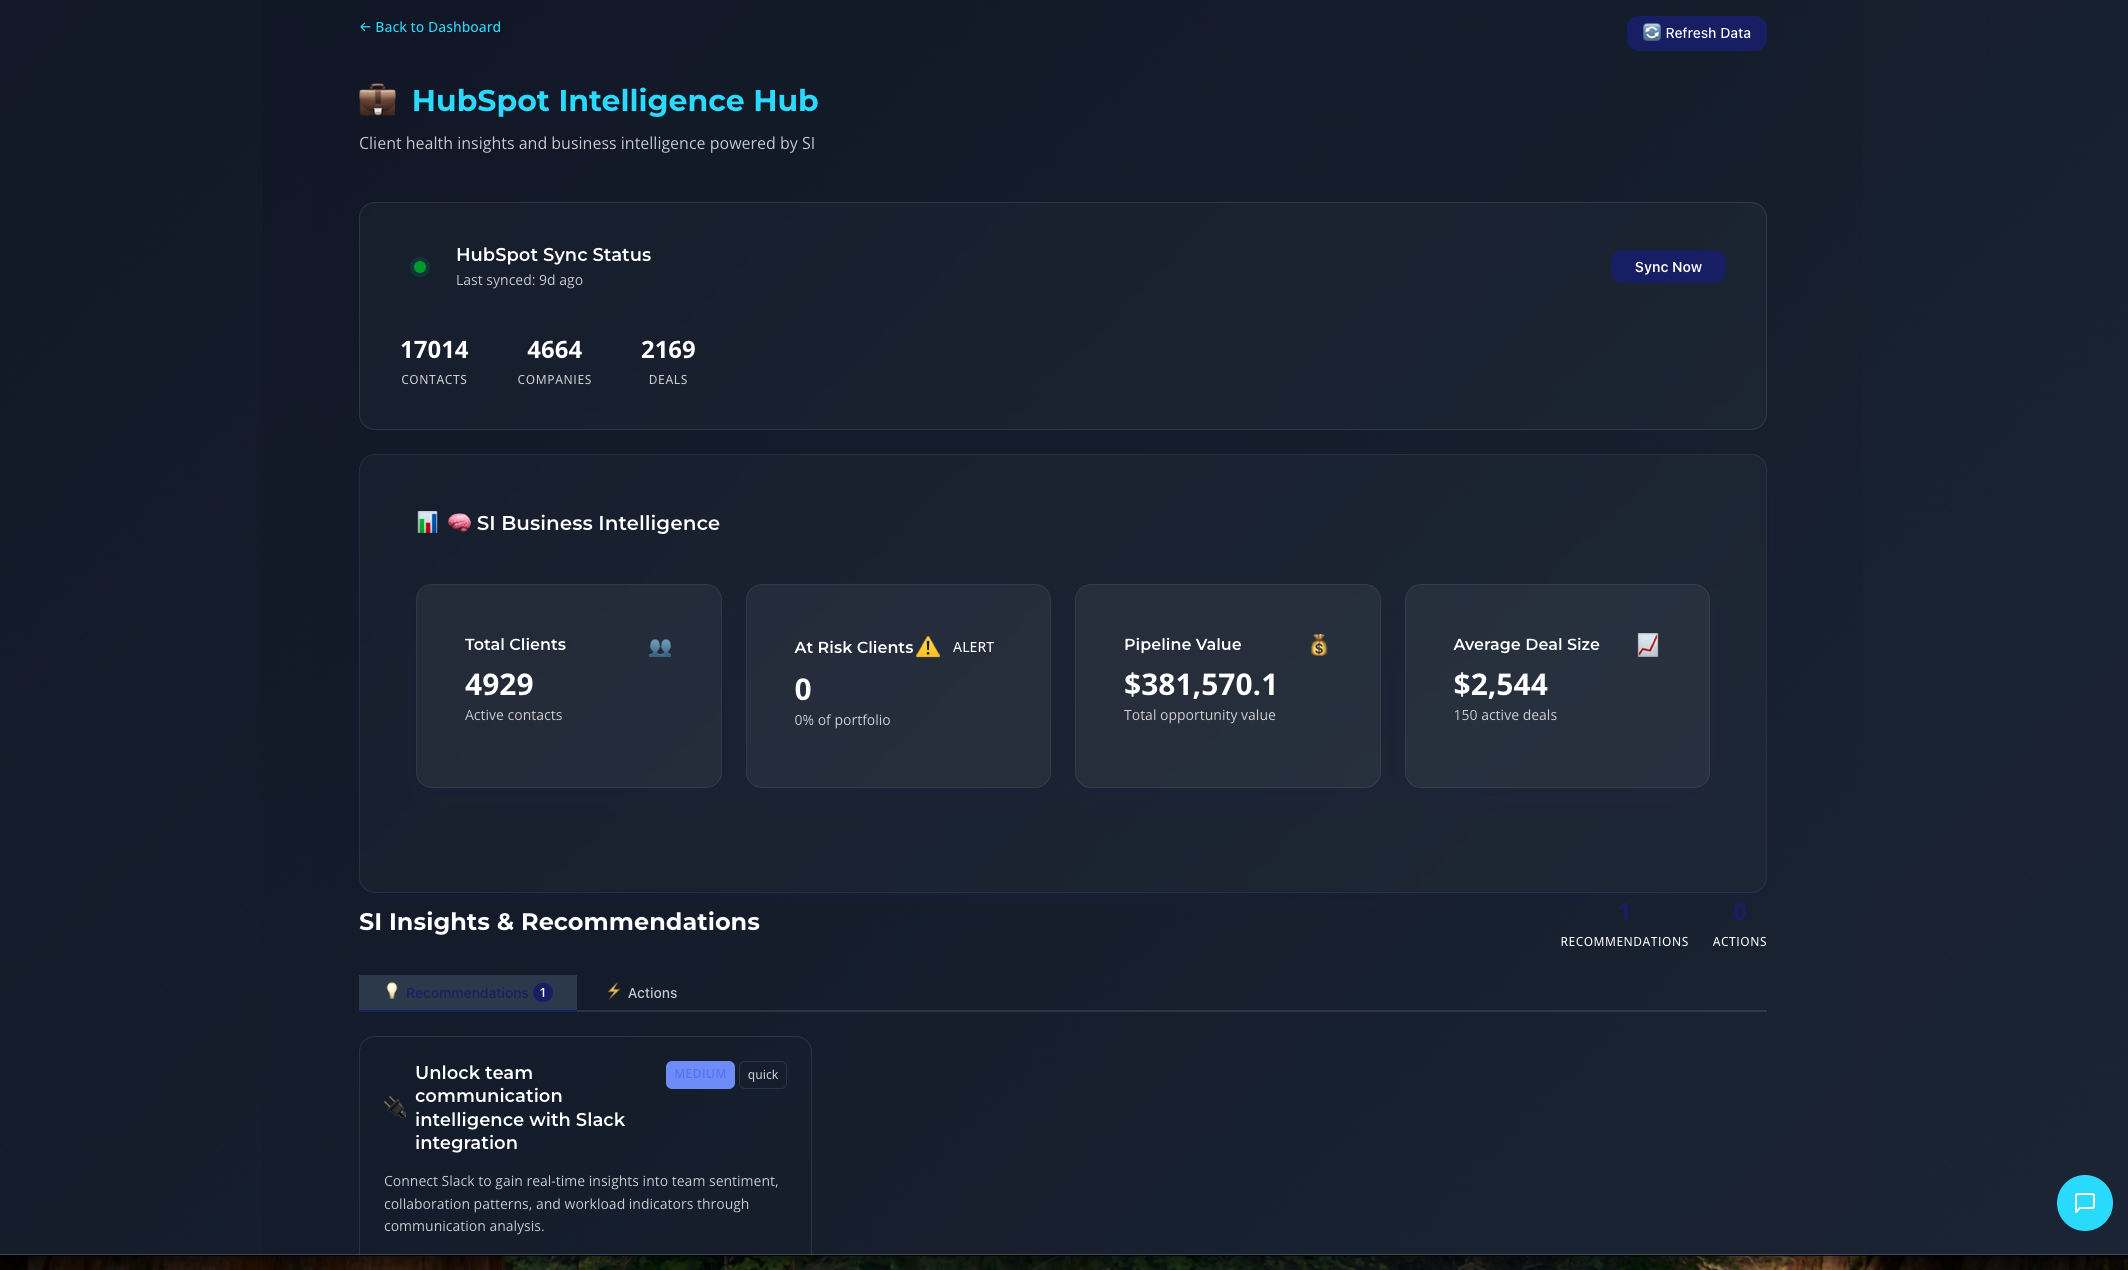The image size is (2128, 1270).
Task: Click the people icon on the Total Clients card
Action: pos(659,646)
